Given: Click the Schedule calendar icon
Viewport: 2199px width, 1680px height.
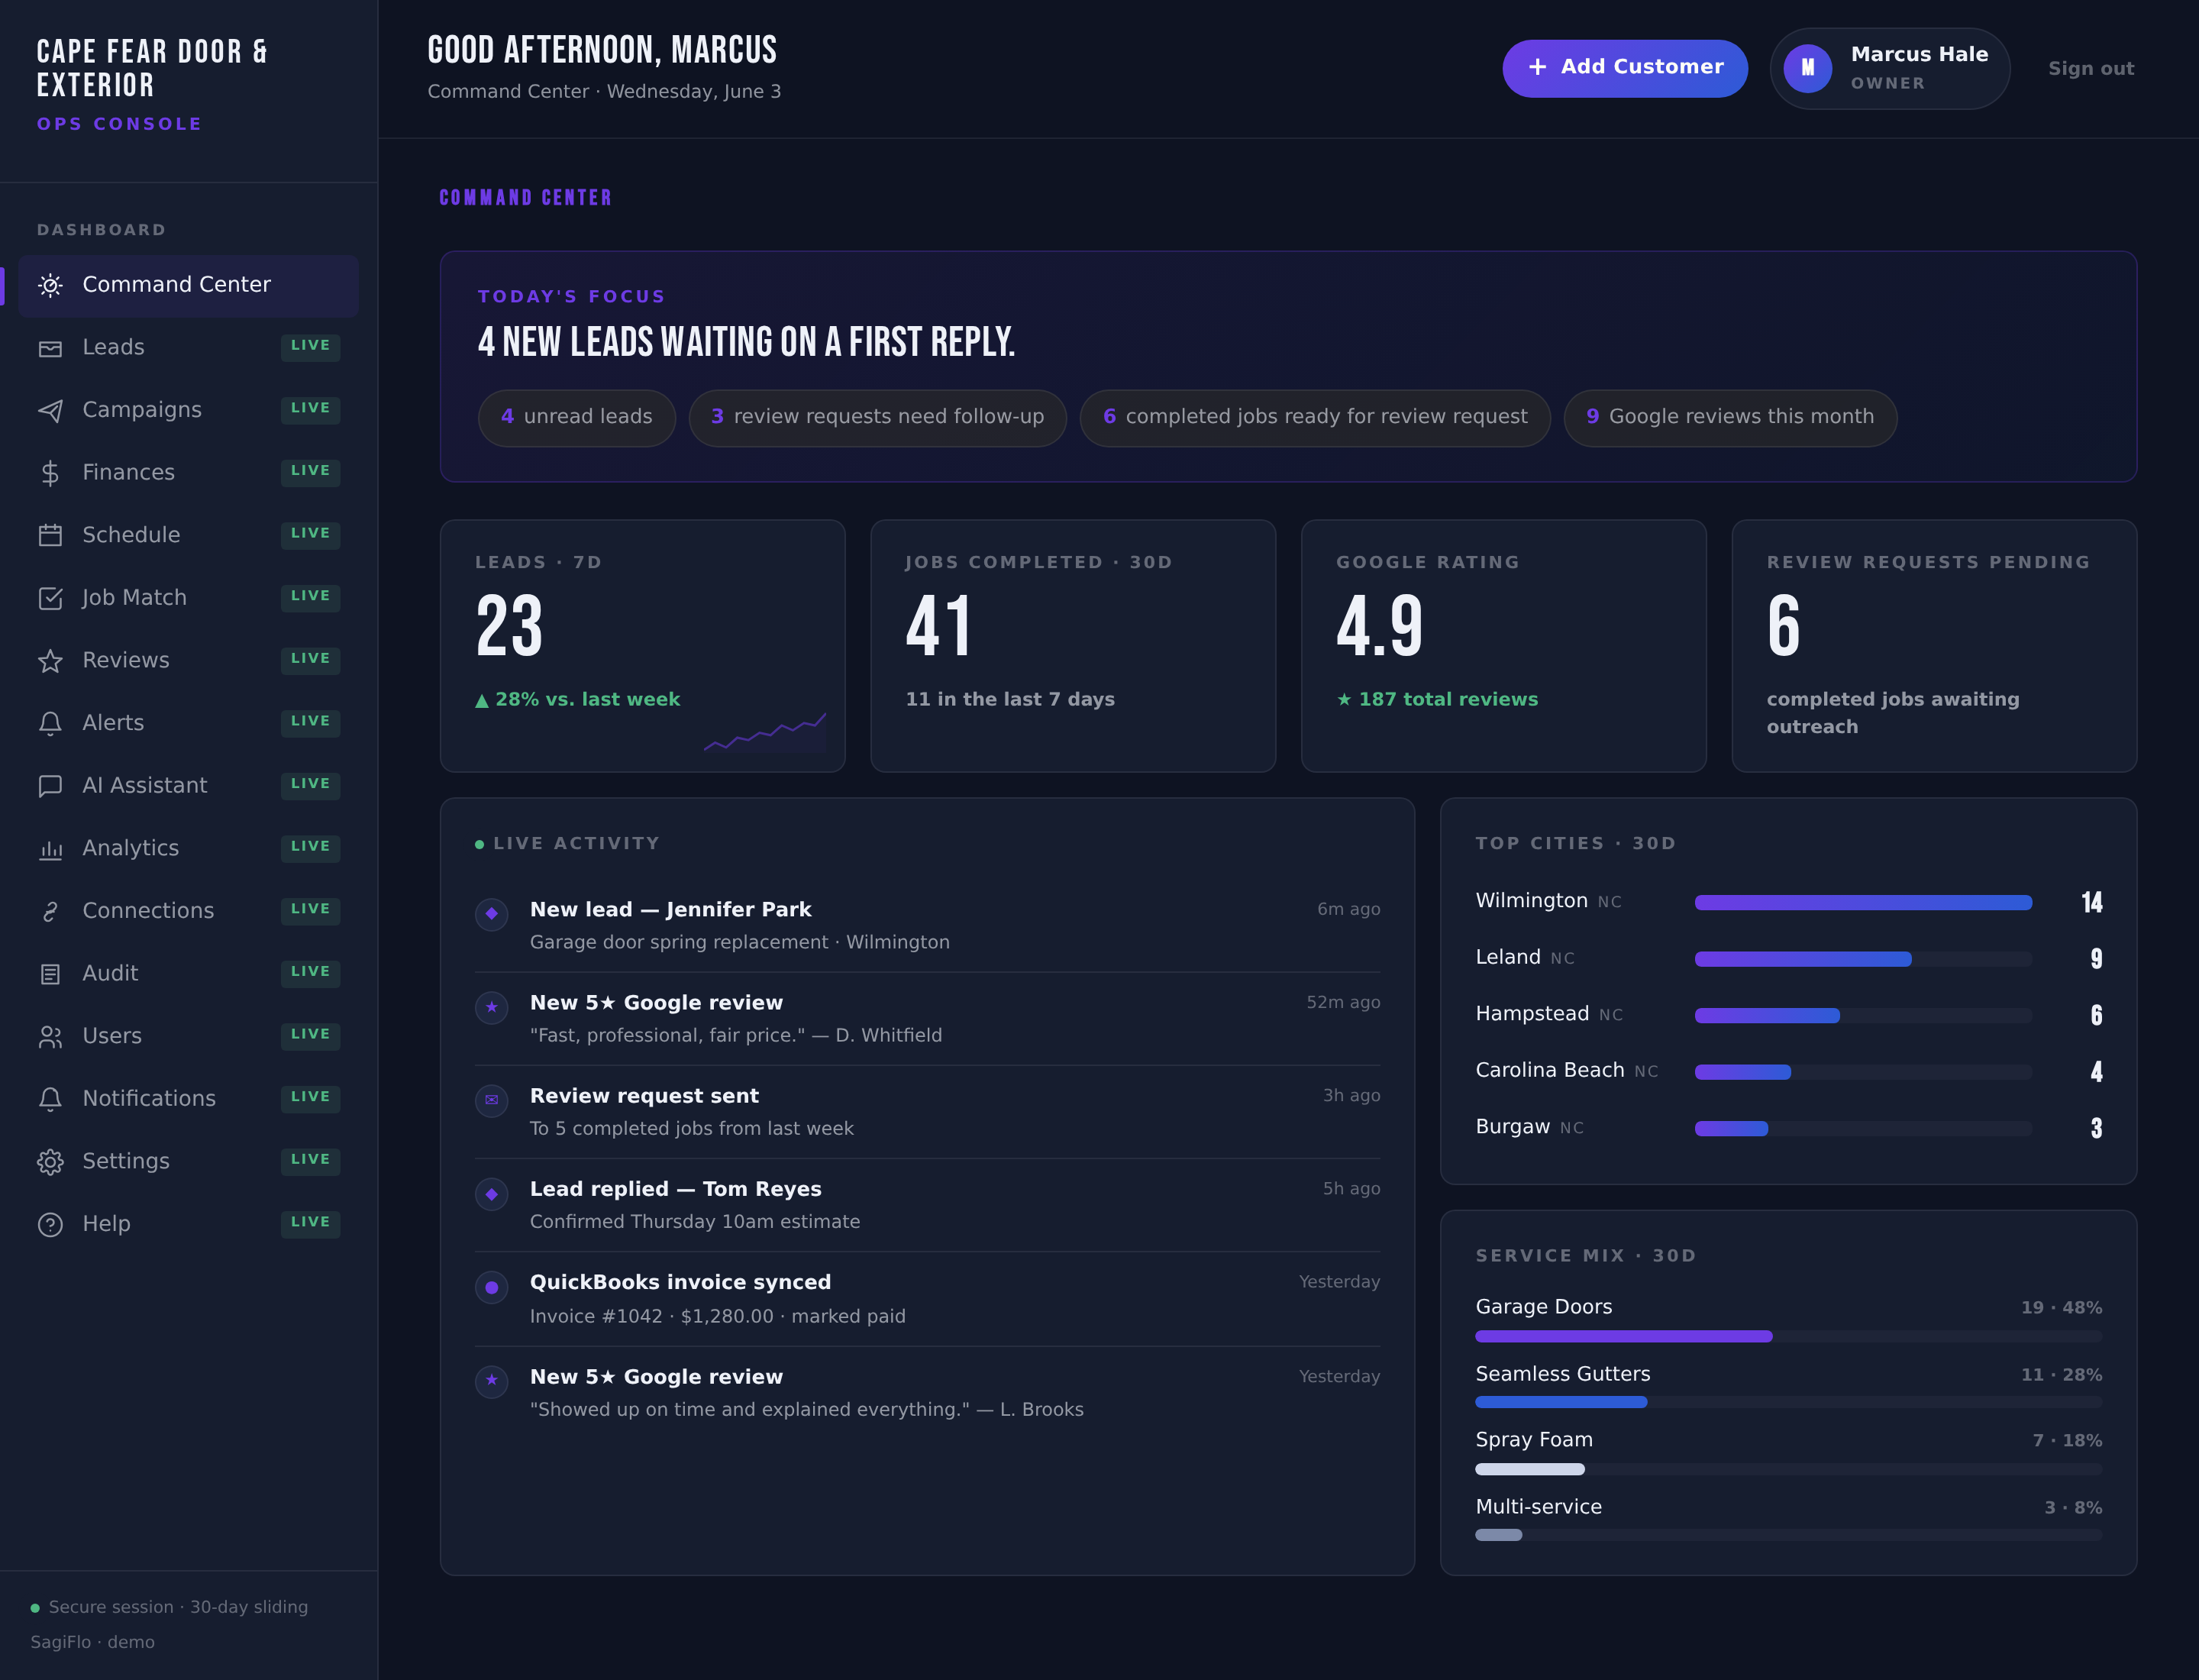Looking at the screenshot, I should click(50, 535).
